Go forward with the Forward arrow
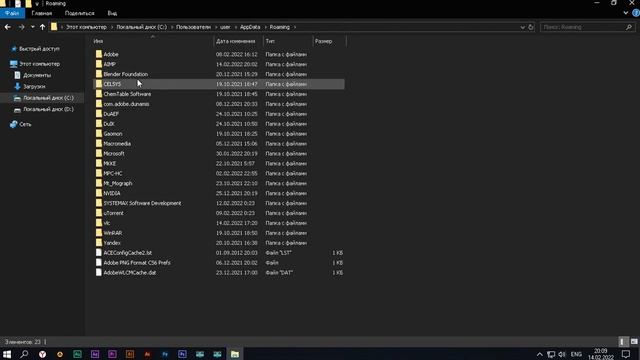 [x=21, y=27]
